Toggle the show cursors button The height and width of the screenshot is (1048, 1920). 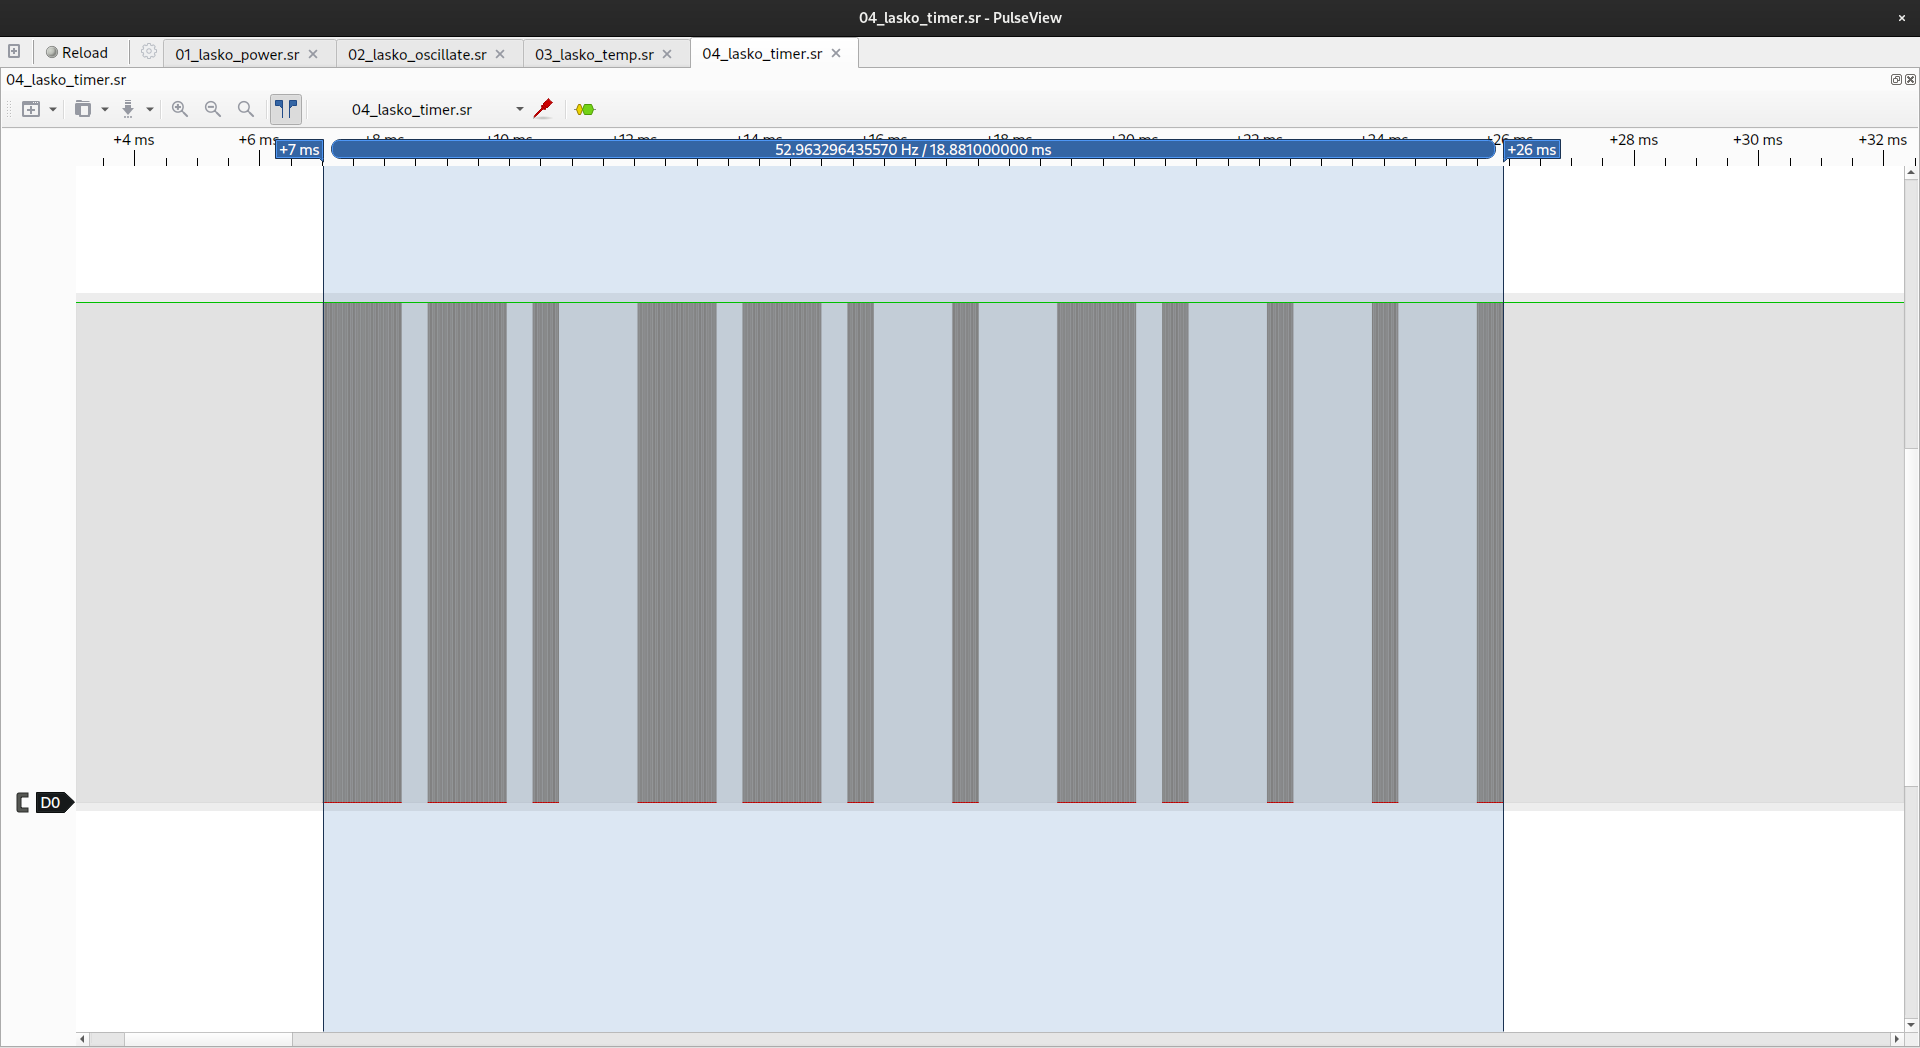286,109
